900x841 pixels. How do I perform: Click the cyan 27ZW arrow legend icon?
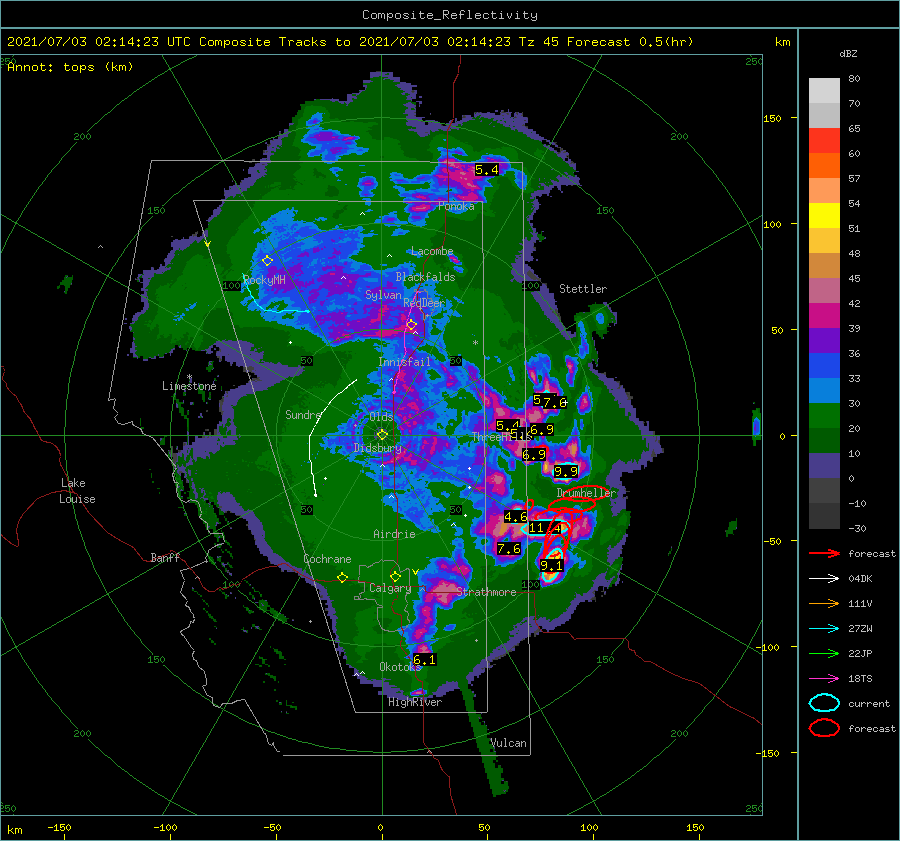click(x=824, y=629)
